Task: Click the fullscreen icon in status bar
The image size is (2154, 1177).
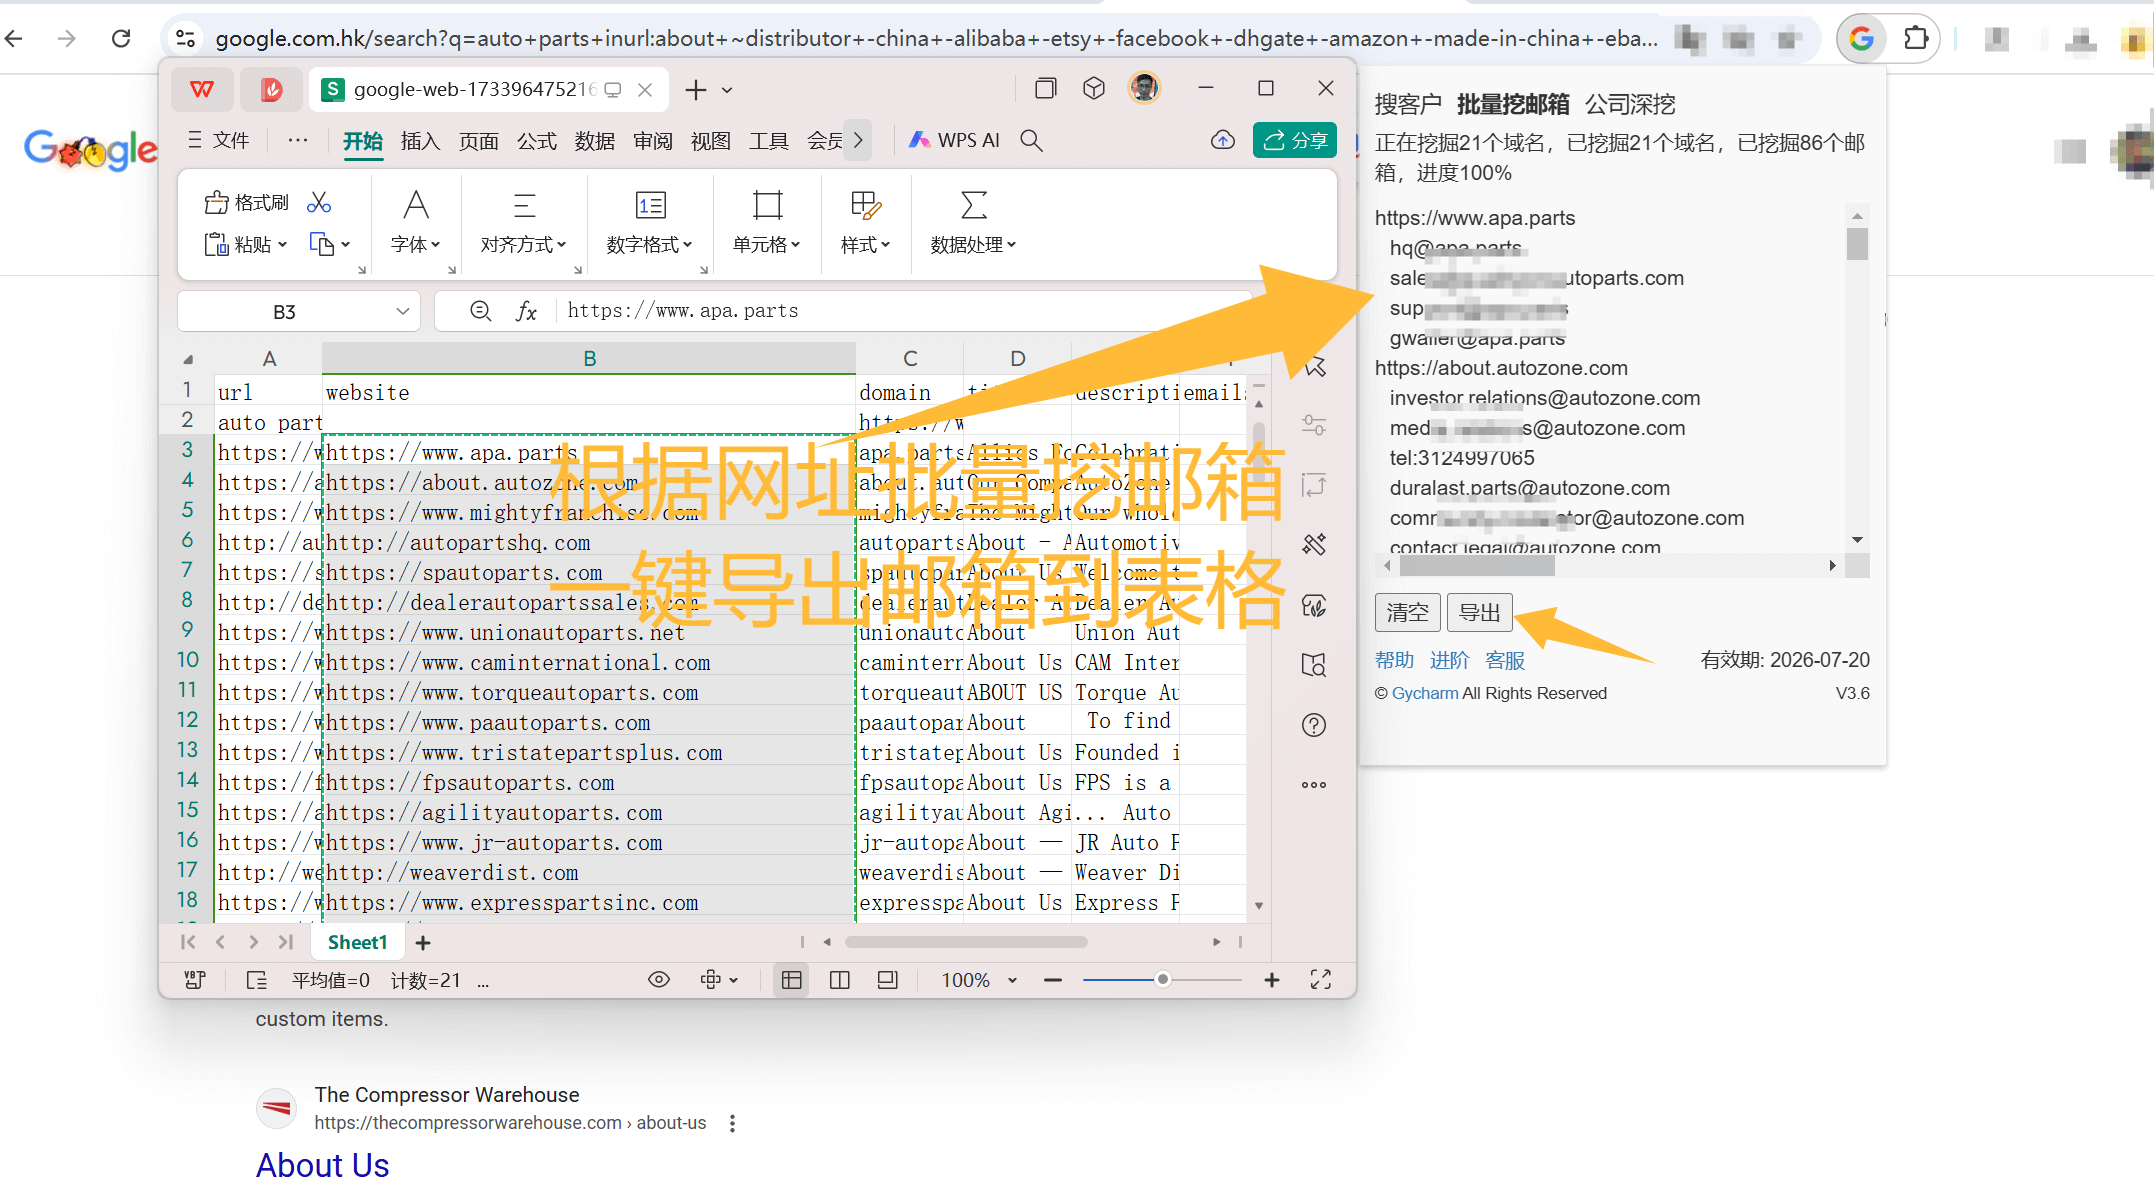Action: click(x=1321, y=980)
